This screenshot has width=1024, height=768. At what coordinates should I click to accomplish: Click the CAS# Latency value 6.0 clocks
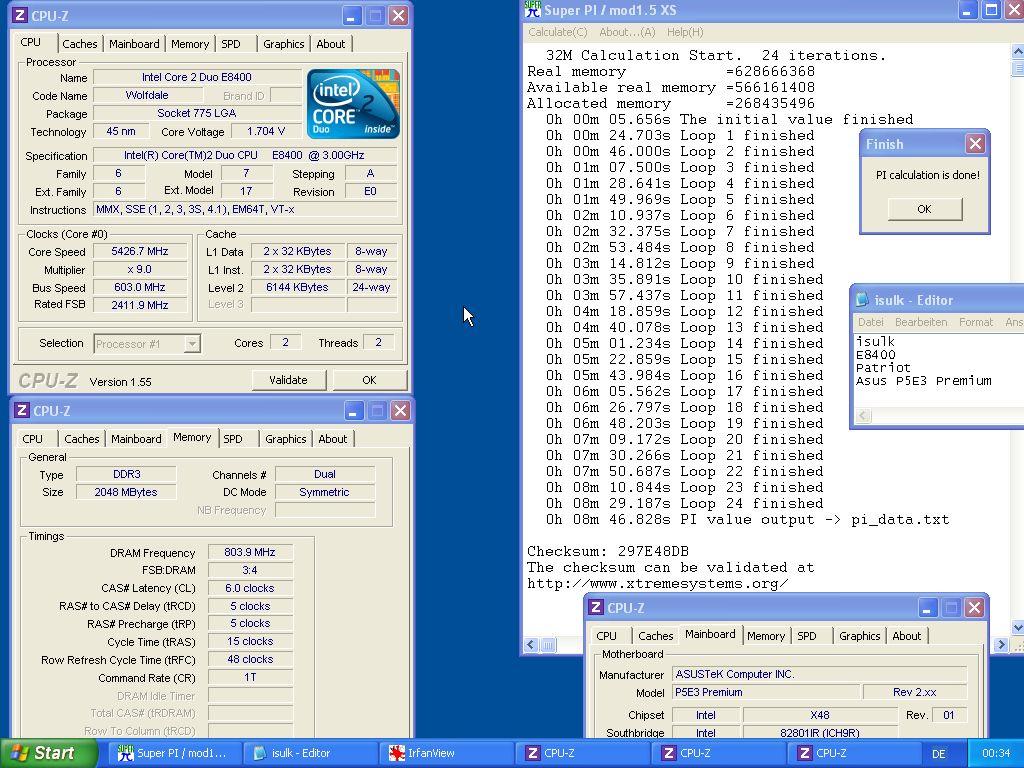click(249, 588)
